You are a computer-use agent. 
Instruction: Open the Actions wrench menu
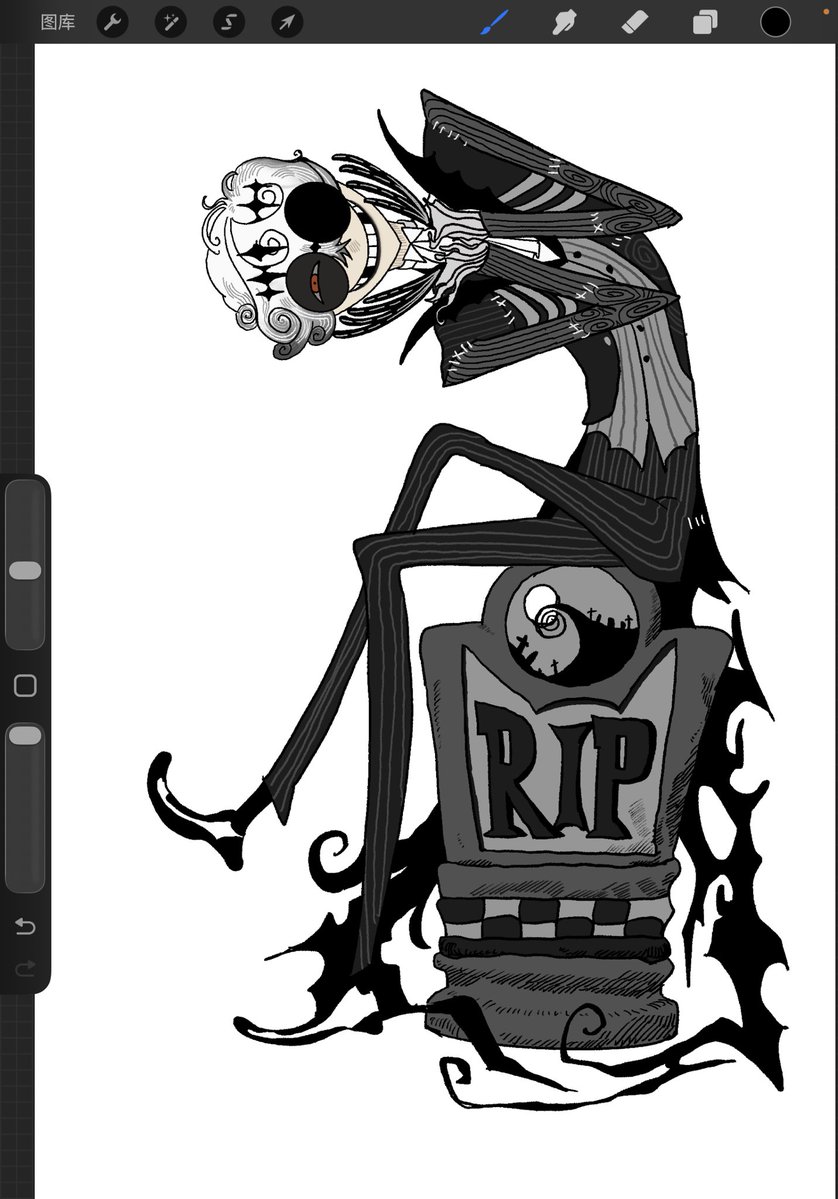(x=112, y=22)
